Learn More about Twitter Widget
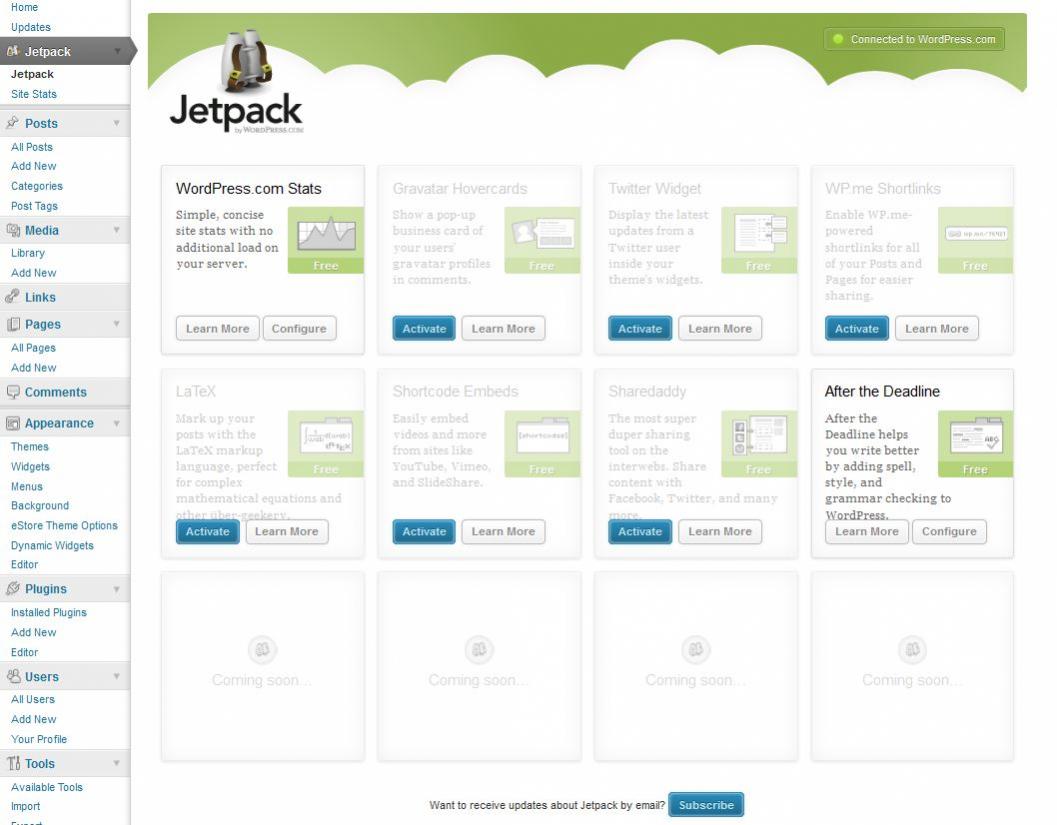The image size is (1057, 825). [720, 328]
